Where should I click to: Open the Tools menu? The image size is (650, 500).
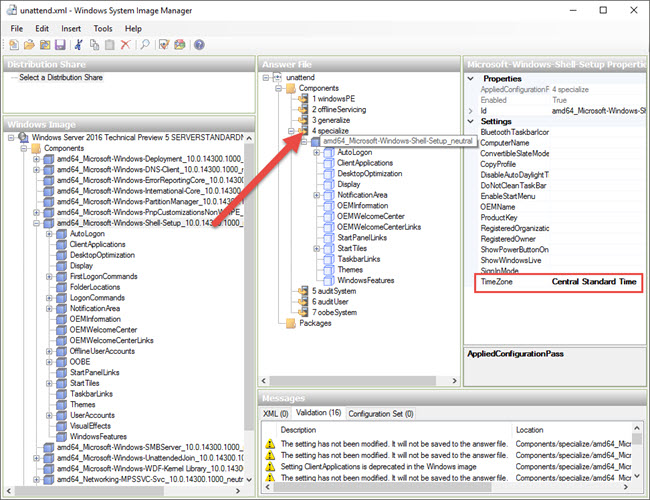pos(103,29)
